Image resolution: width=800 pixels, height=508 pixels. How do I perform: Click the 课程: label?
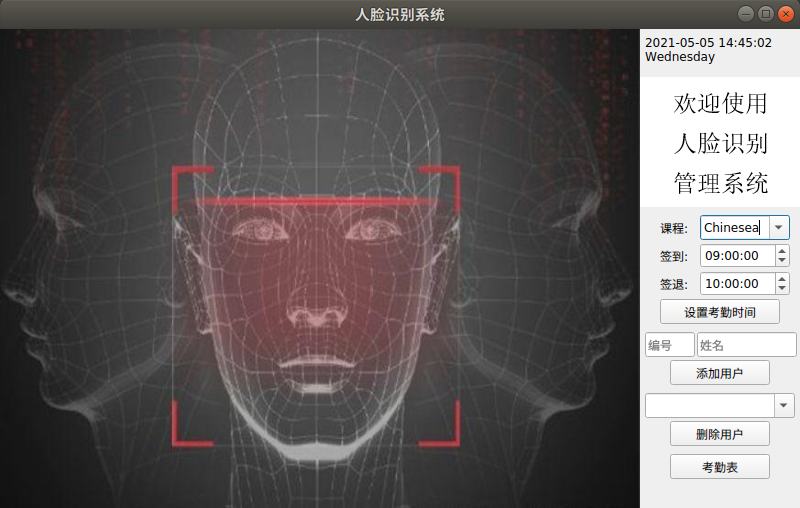(673, 228)
